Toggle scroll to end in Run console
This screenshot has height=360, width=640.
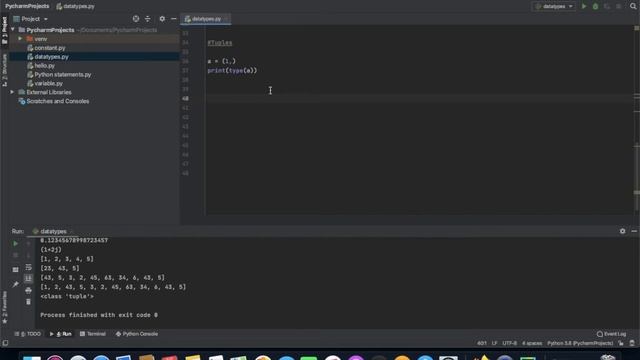[28, 278]
